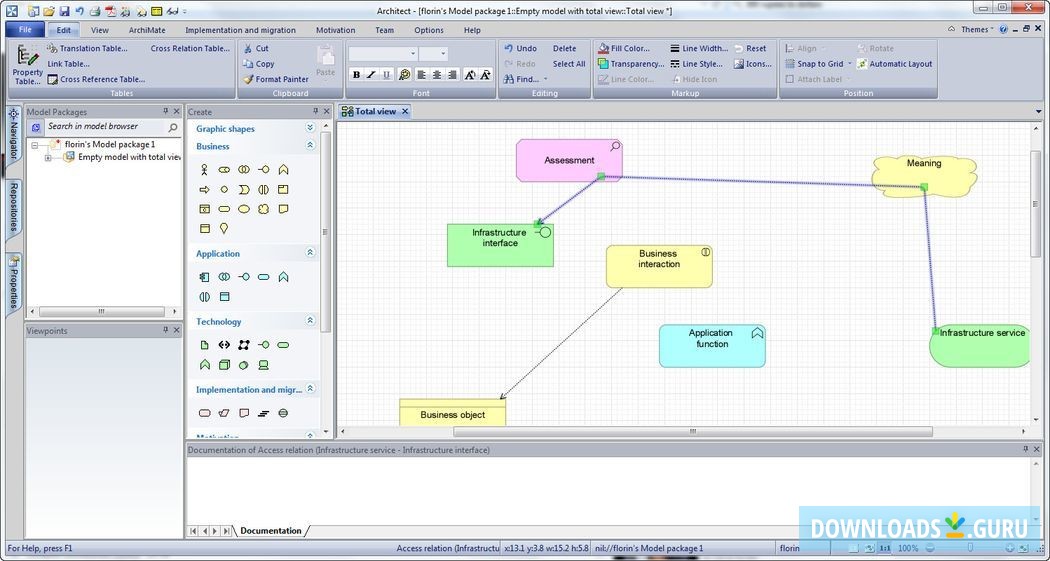
Task: Click in the model browser search field
Action: pos(104,127)
